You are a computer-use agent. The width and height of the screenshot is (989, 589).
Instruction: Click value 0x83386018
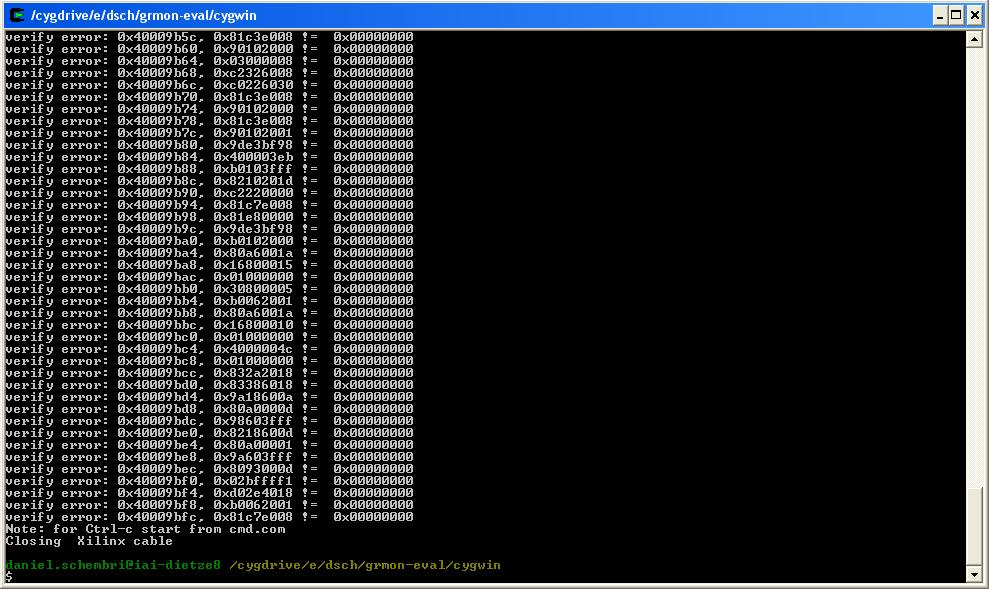254,385
